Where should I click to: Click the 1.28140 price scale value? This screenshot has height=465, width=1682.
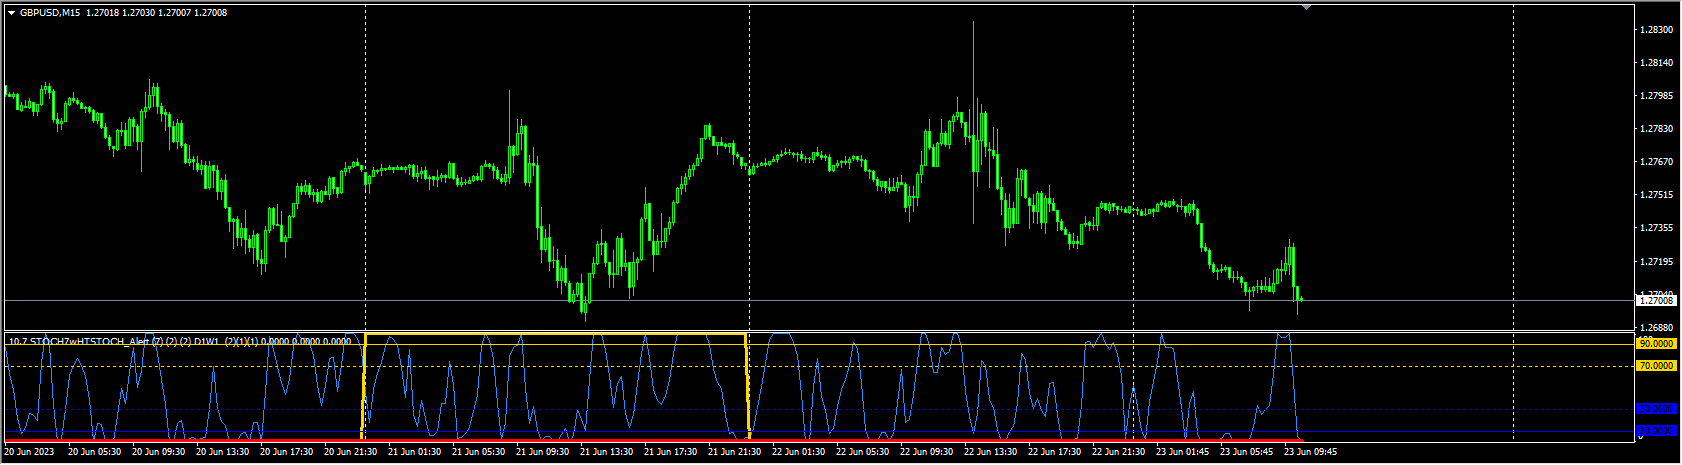[1656, 63]
